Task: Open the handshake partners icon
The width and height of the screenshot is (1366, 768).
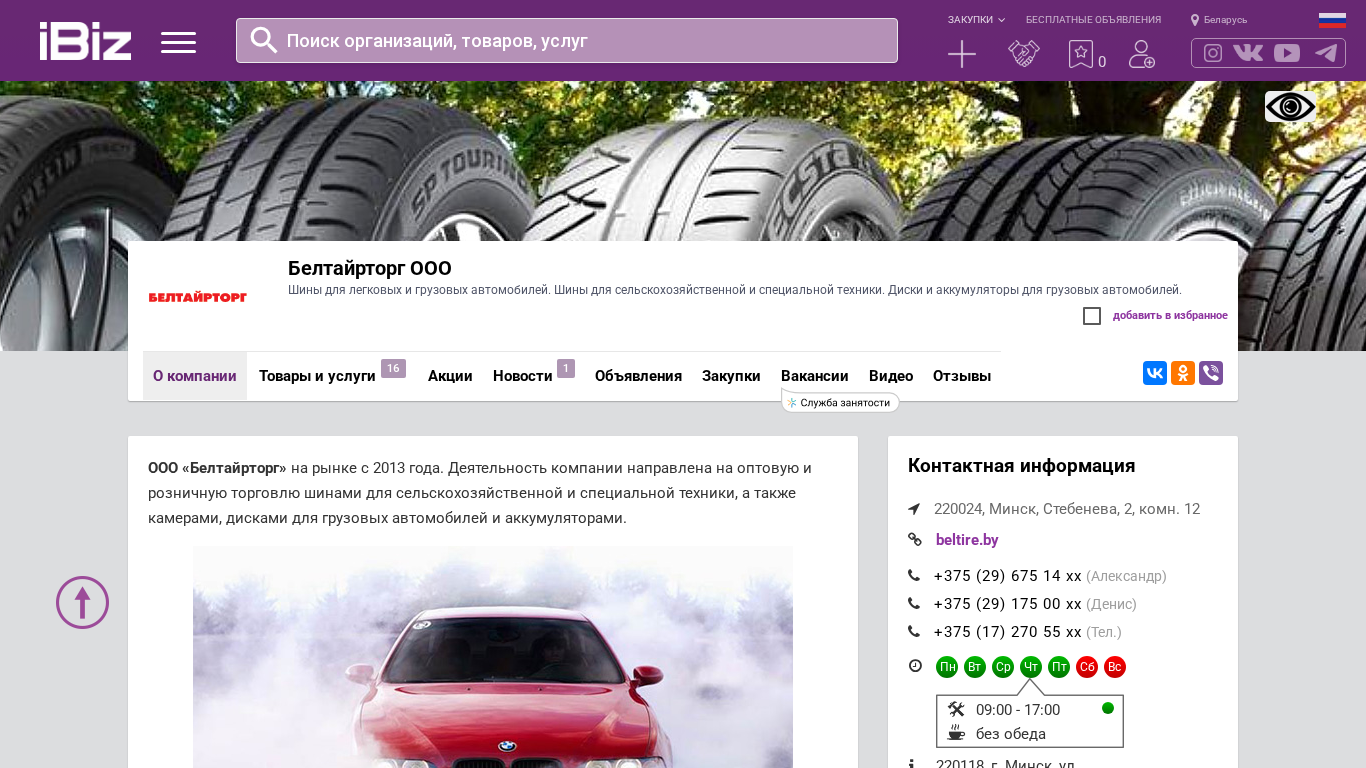Action: pos(1024,54)
